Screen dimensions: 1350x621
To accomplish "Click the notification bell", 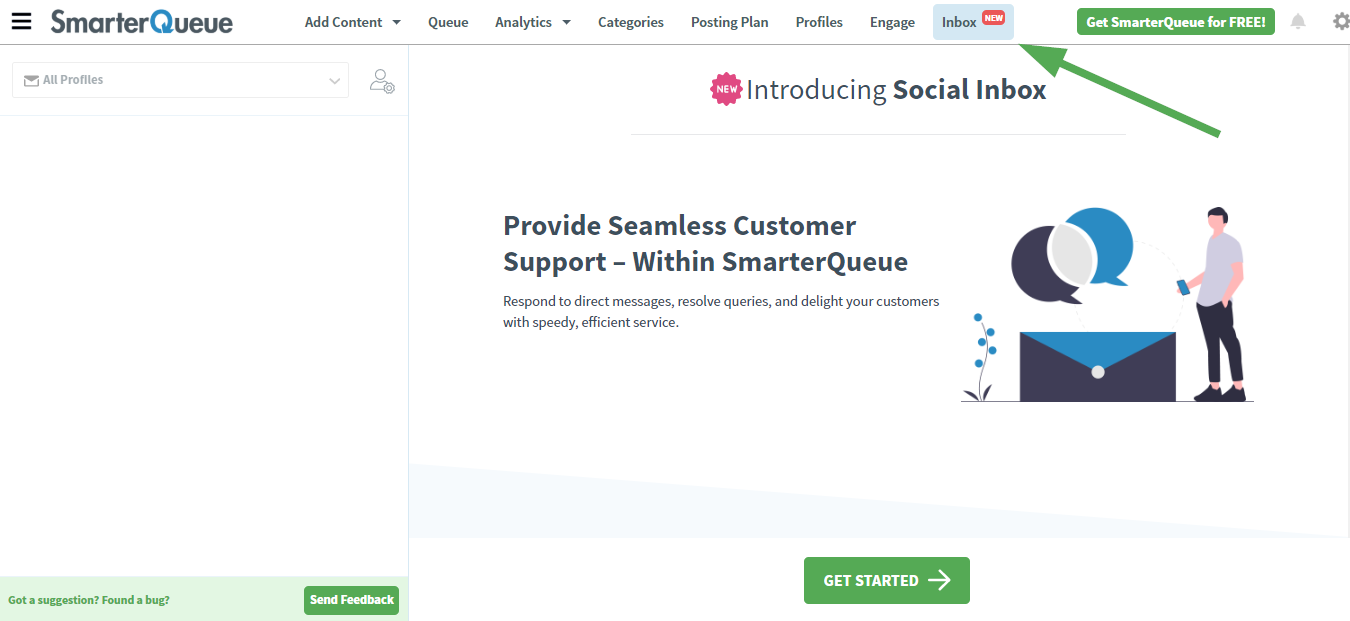I will (x=1298, y=21).
